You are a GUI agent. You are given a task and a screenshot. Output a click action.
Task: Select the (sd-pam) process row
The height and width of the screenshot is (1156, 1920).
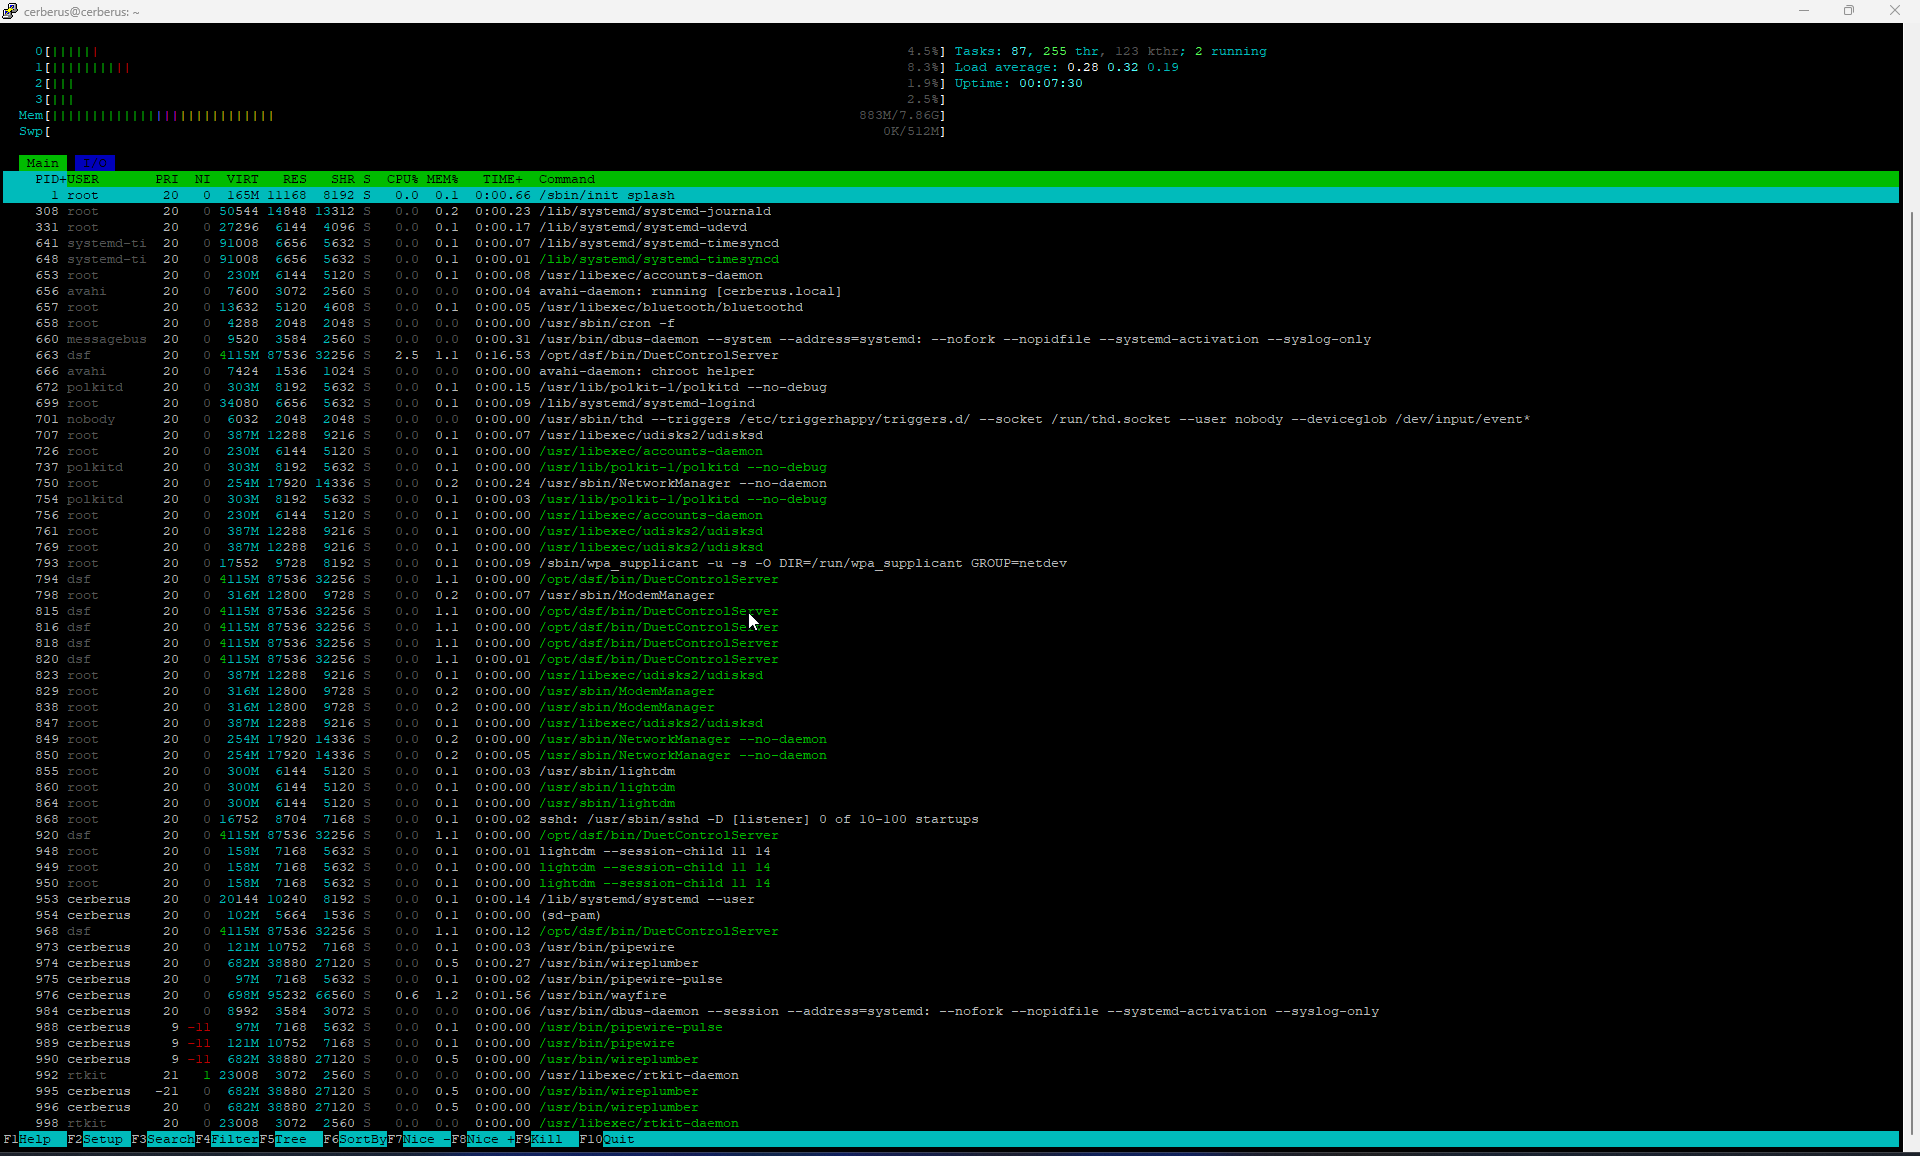951,915
